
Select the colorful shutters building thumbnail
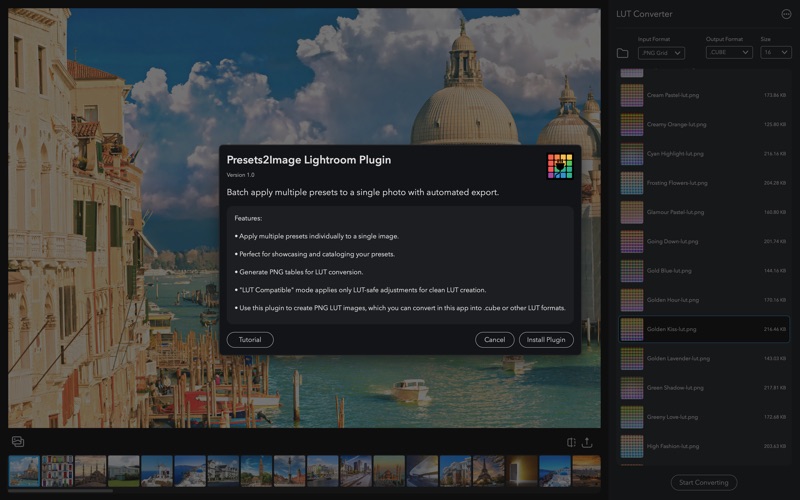click(x=57, y=471)
